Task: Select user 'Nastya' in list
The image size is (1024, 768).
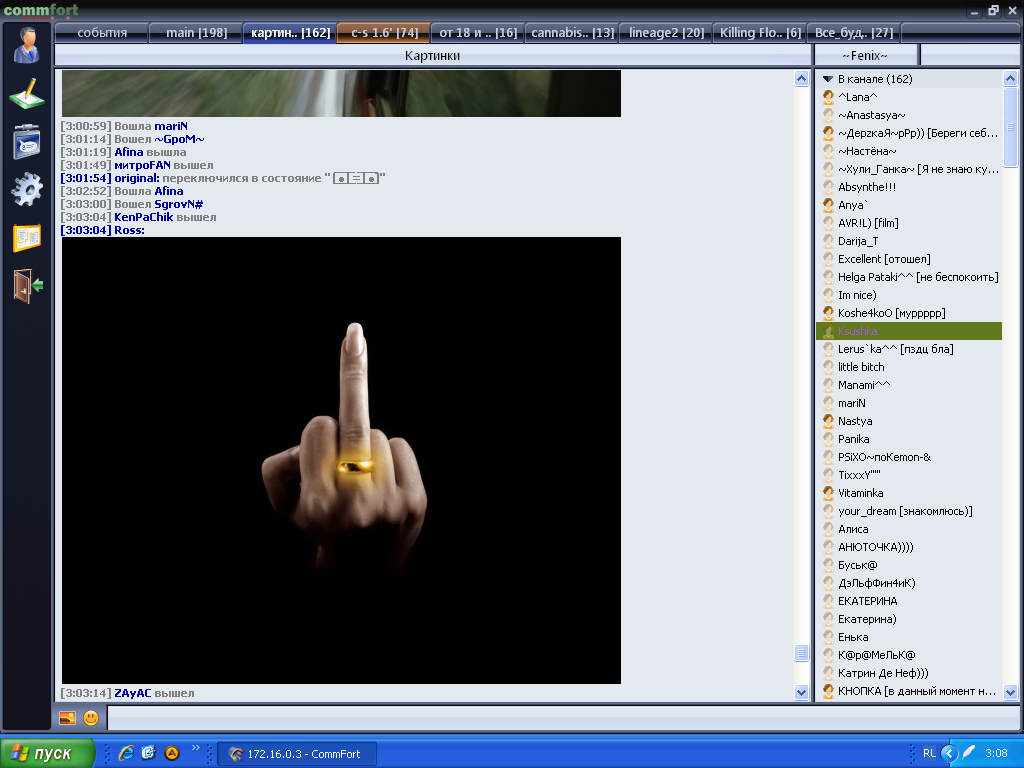Action: 909,421
